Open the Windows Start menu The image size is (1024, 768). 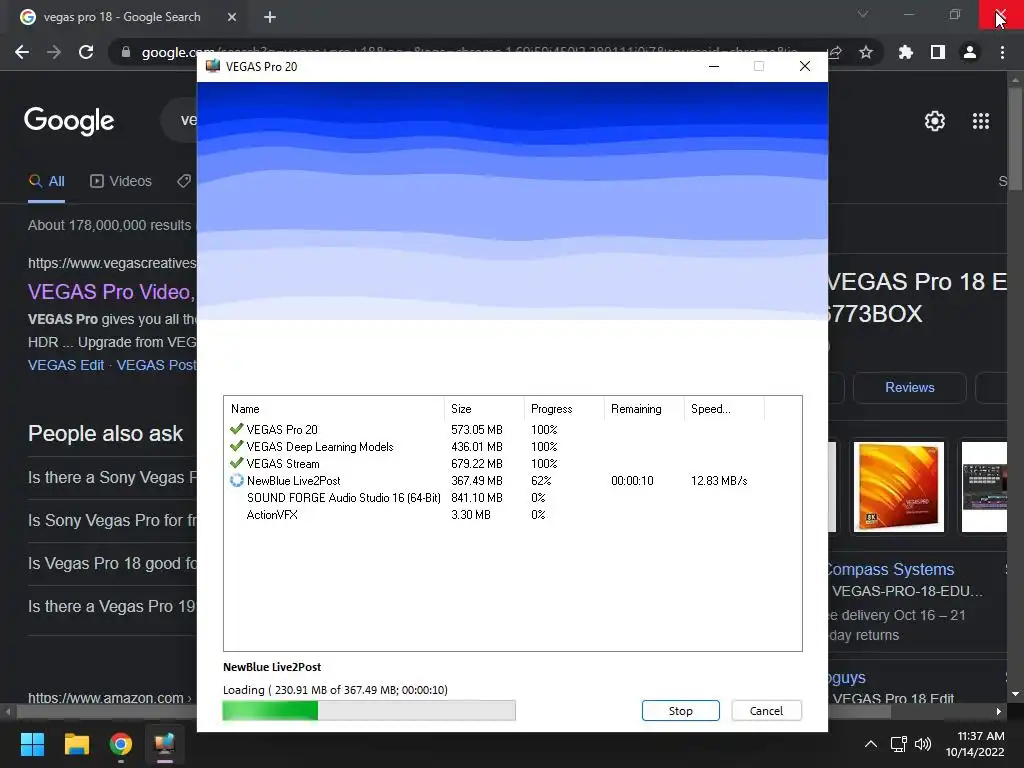point(32,744)
